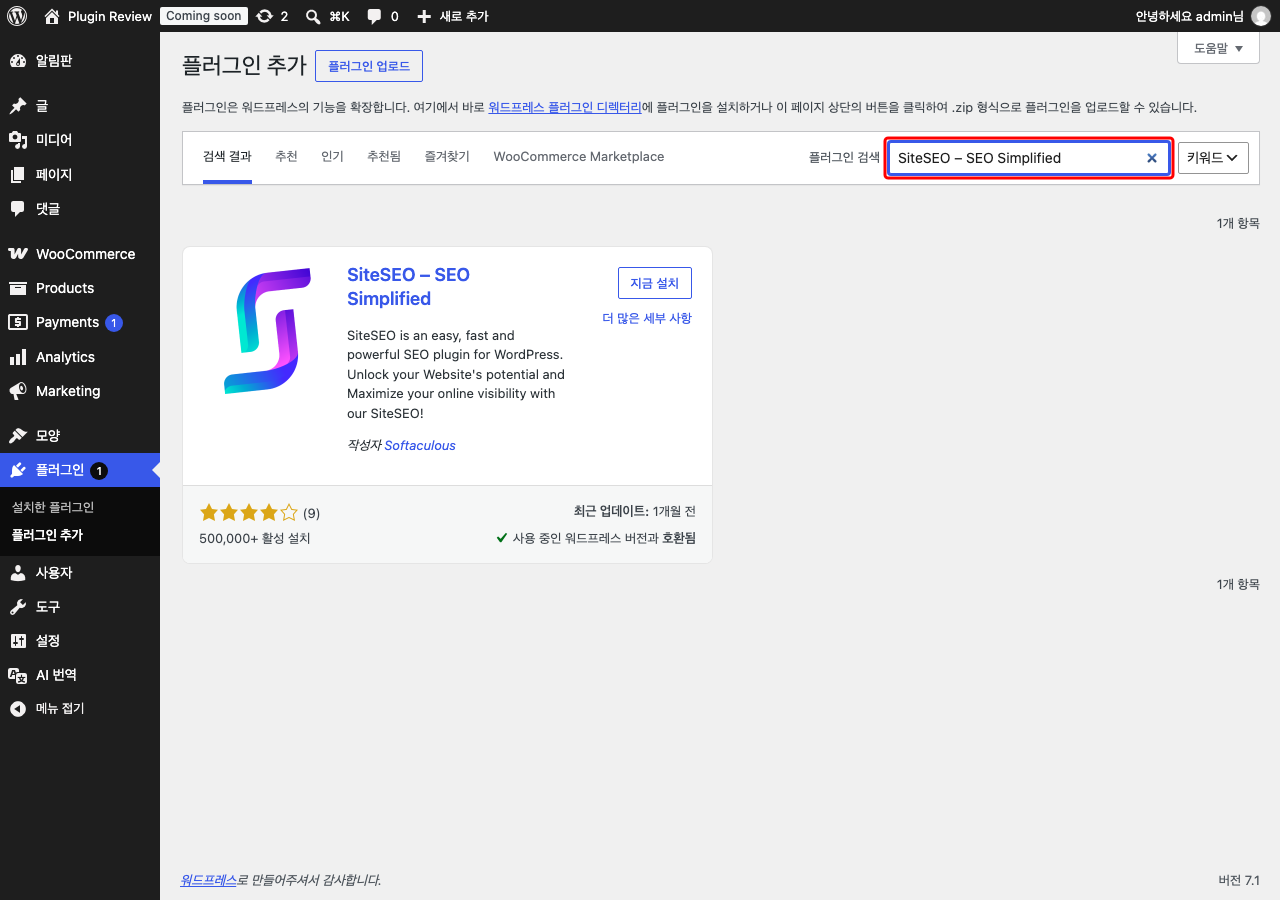Click the 플러그인 업로드 button

tap(369, 66)
